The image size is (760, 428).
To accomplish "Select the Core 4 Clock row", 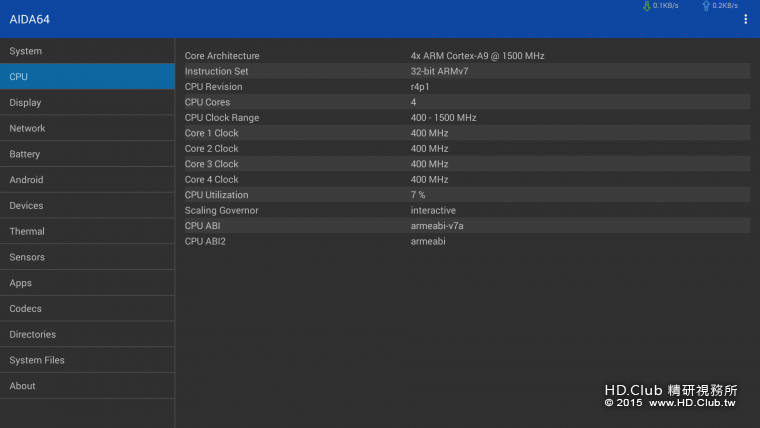I will coord(467,179).
